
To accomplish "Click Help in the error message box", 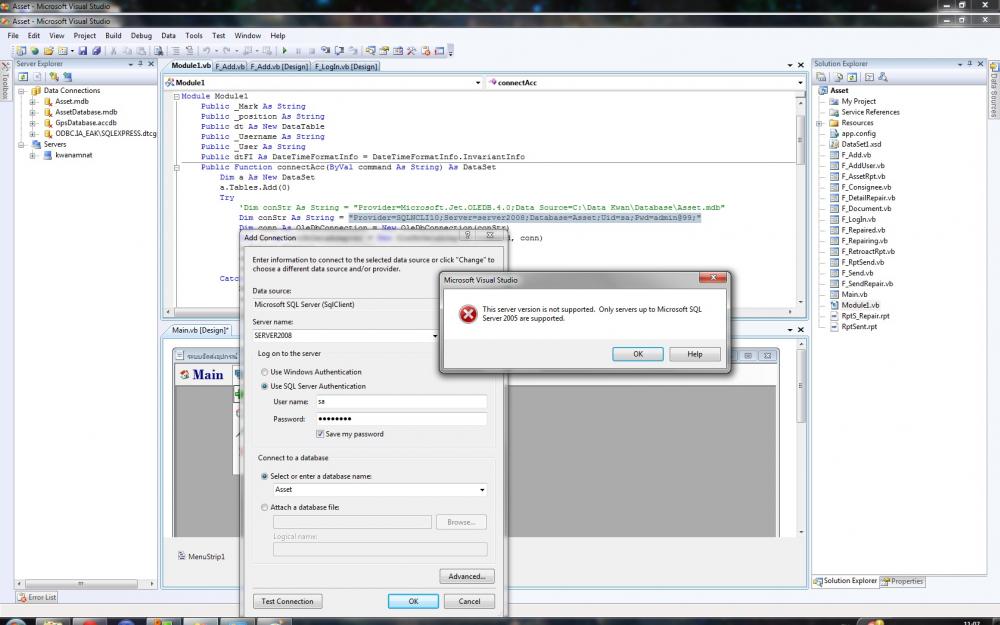I will click(695, 355).
